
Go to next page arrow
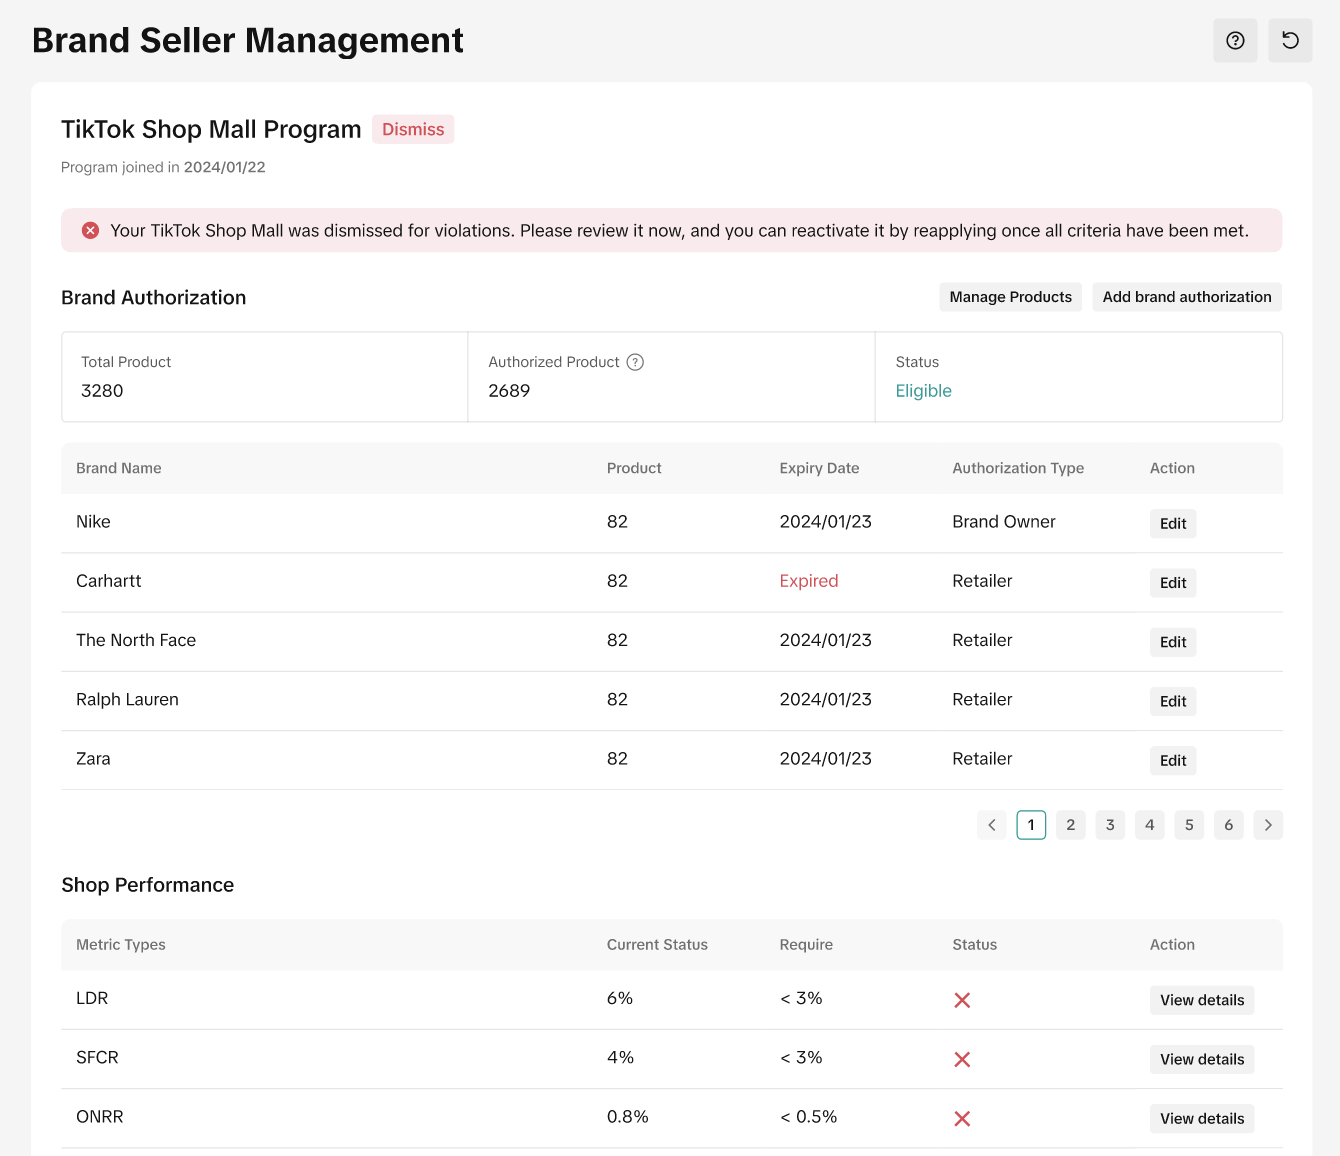pos(1268,825)
